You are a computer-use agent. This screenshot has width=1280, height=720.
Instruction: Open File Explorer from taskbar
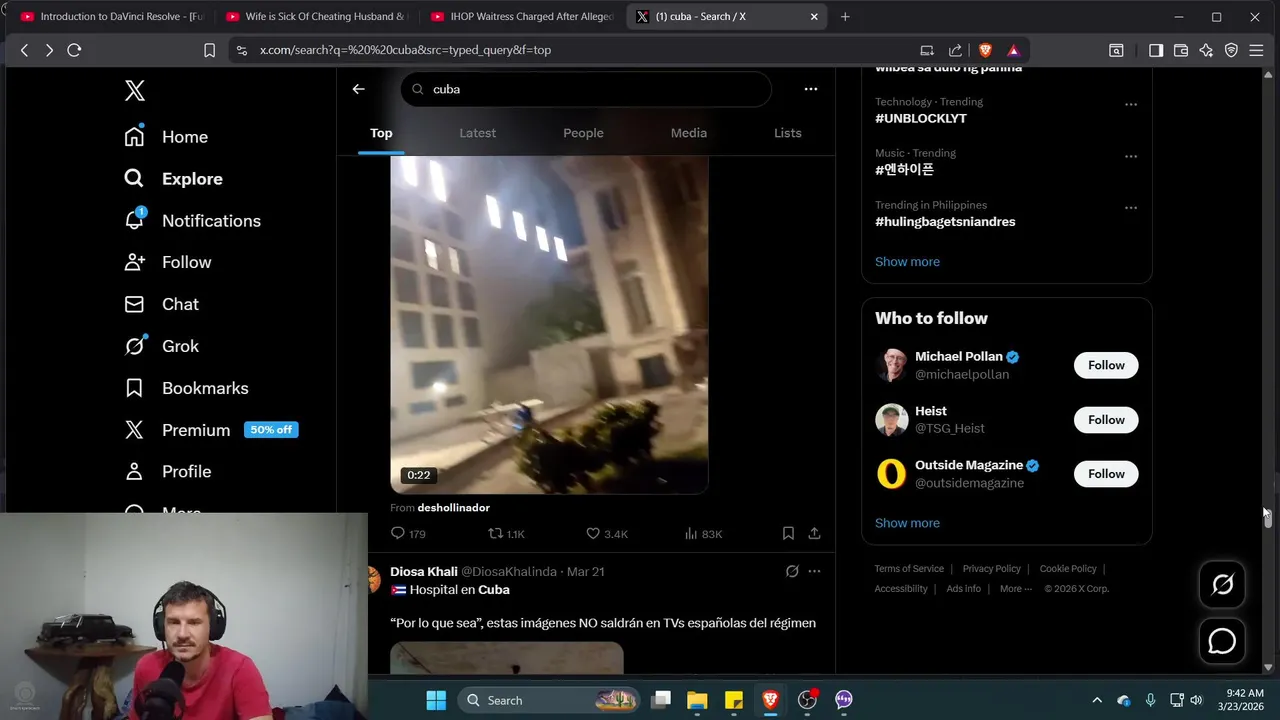tap(697, 700)
